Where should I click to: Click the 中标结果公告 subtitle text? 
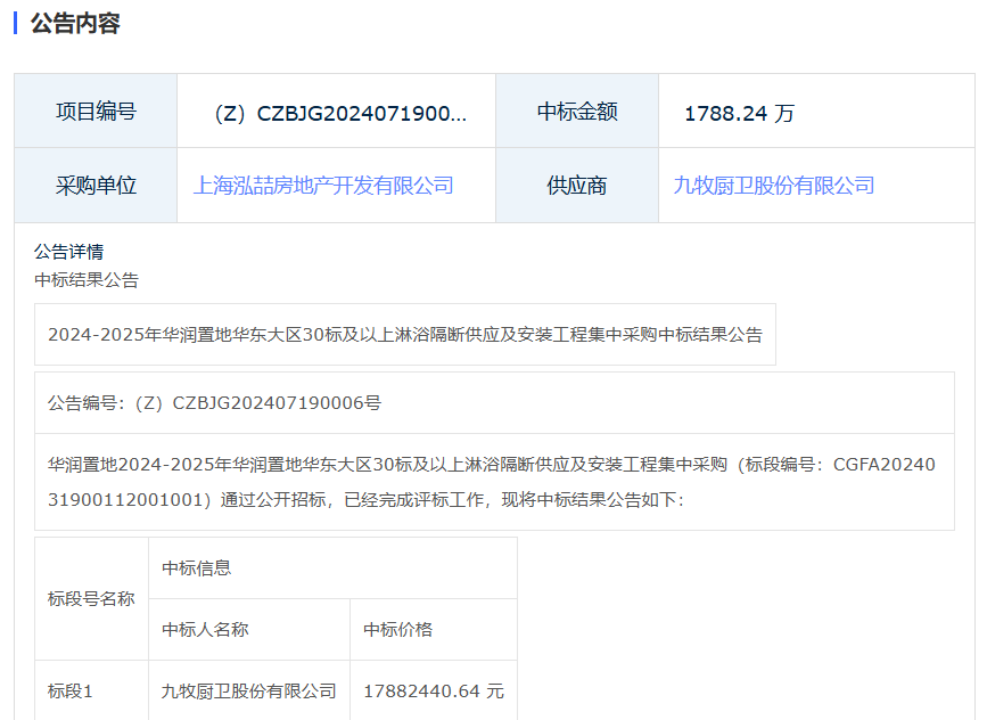pyautogui.click(x=86, y=280)
